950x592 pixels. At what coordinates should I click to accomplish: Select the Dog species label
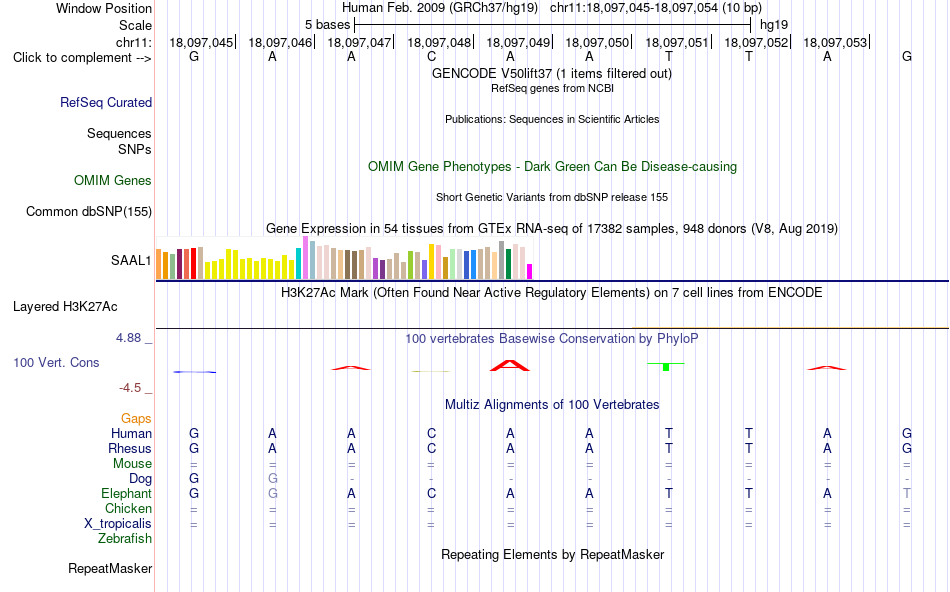click(140, 479)
